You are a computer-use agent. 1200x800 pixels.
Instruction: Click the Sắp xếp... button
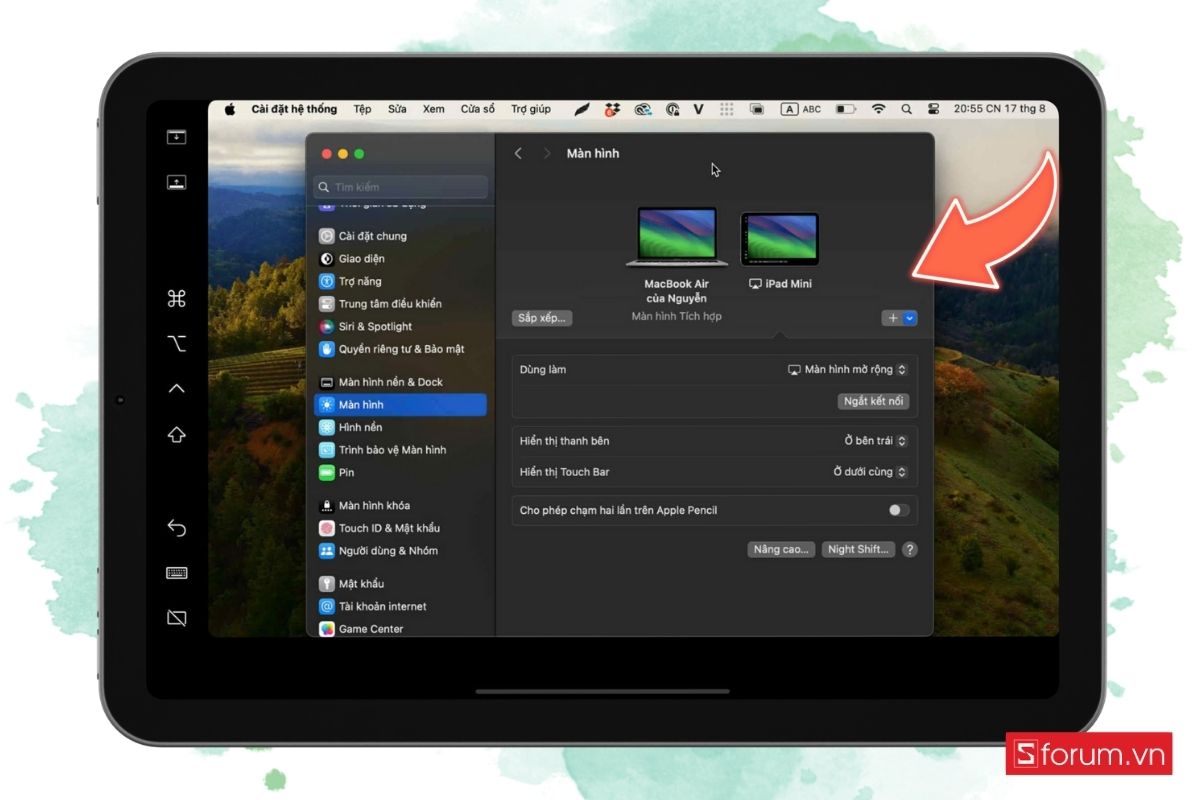[x=541, y=318]
